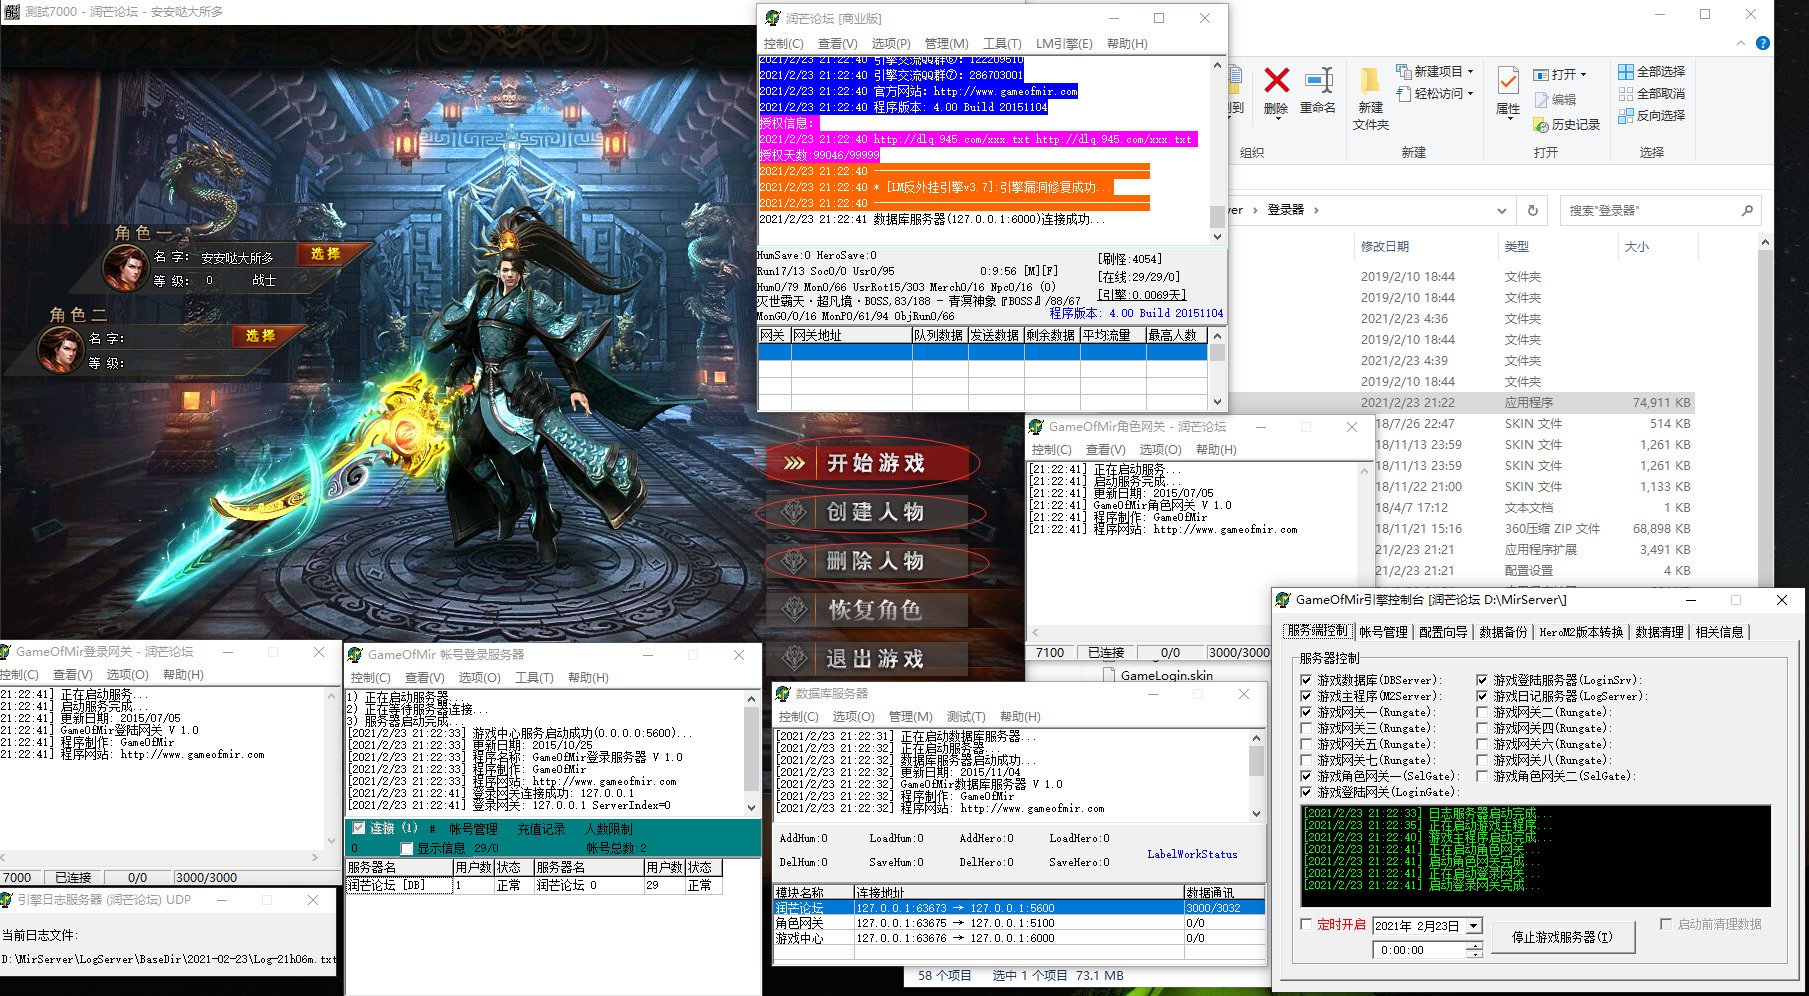Open 测试(T) menu in 数据库服务器 window

(x=966, y=717)
